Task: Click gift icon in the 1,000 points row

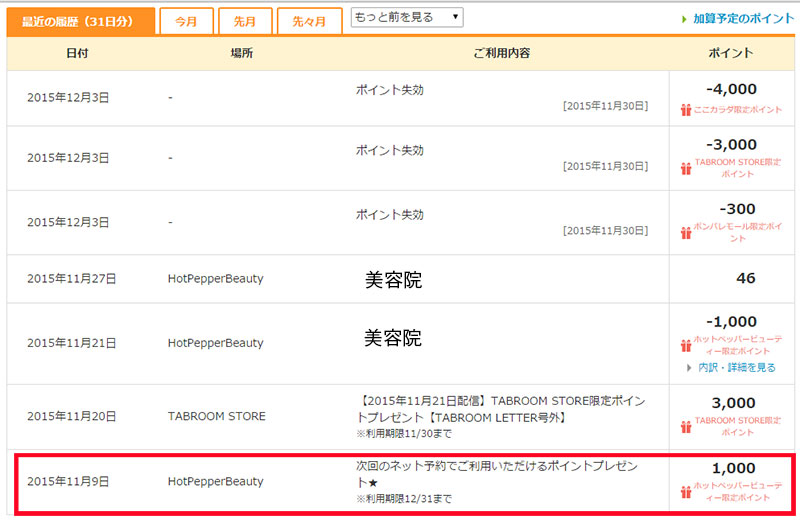Action: pos(686,492)
